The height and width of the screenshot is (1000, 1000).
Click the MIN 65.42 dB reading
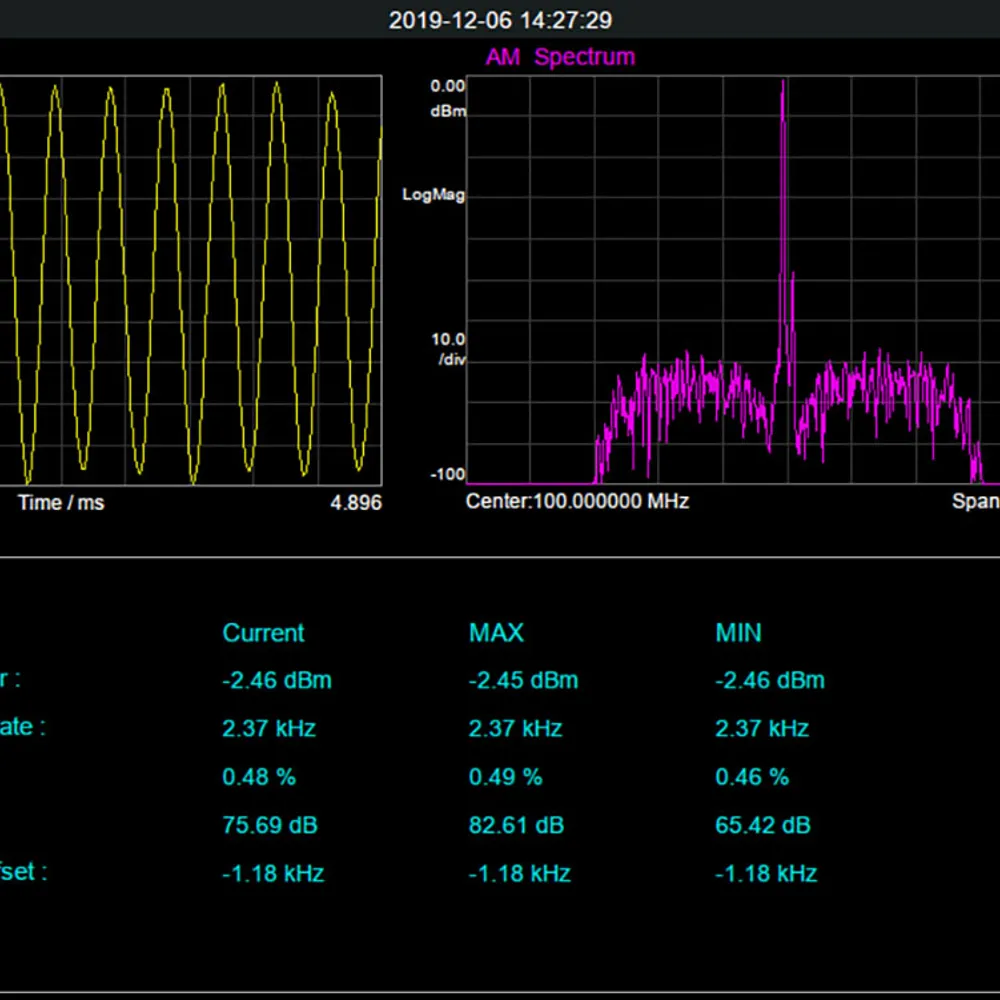click(762, 825)
